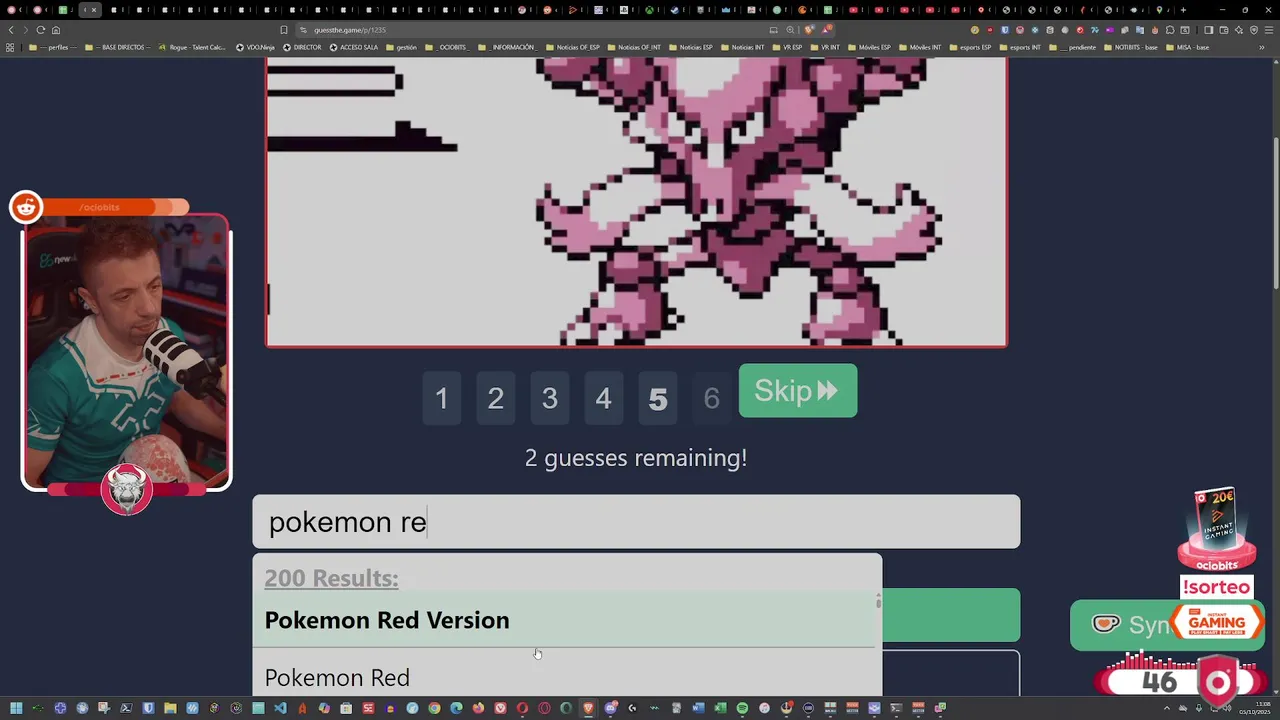This screenshot has height=720, width=1280.
Task: Open the 'Noticias OF_INT' bookmark folder
Action: tap(633, 47)
